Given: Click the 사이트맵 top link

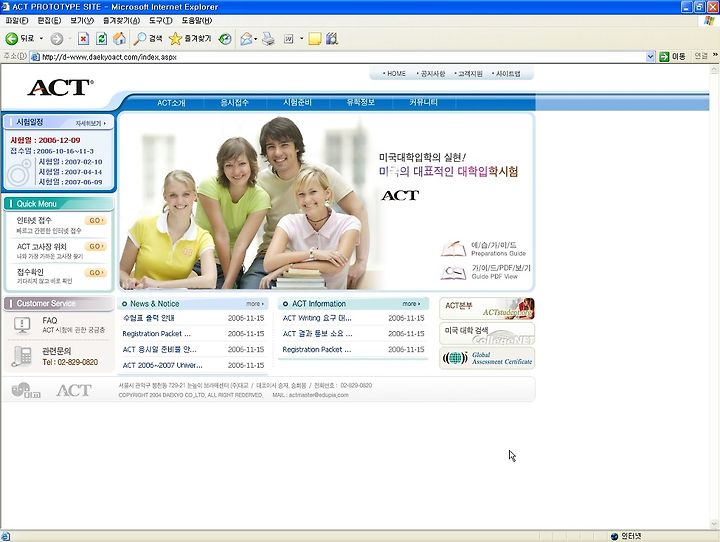Looking at the screenshot, I should pos(506,73).
